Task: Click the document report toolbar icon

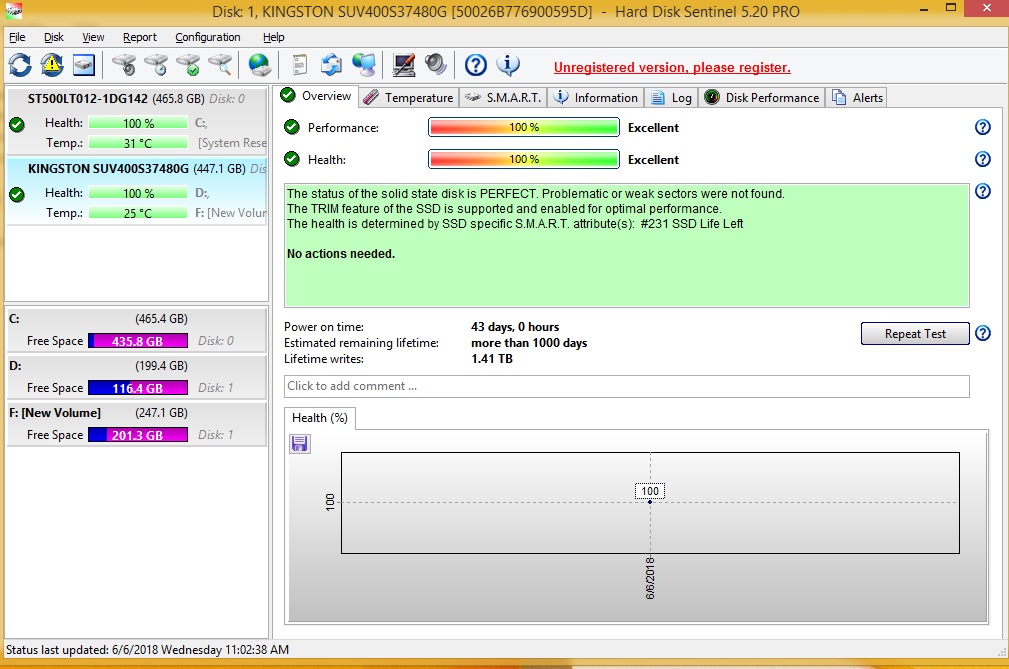Action: (299, 65)
